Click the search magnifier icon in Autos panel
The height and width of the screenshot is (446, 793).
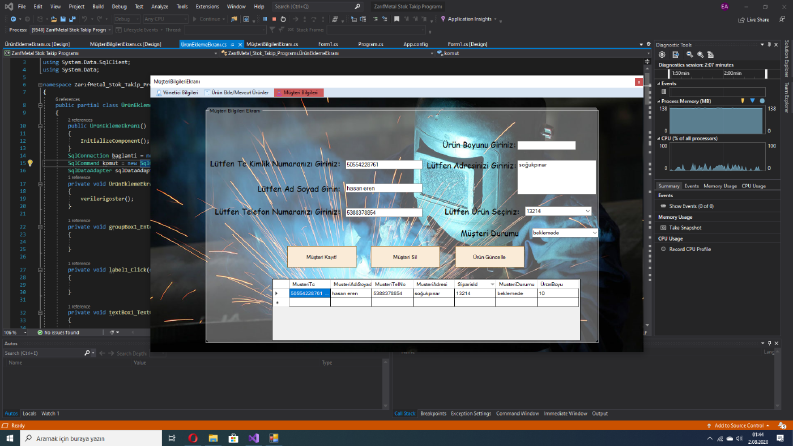point(87,353)
